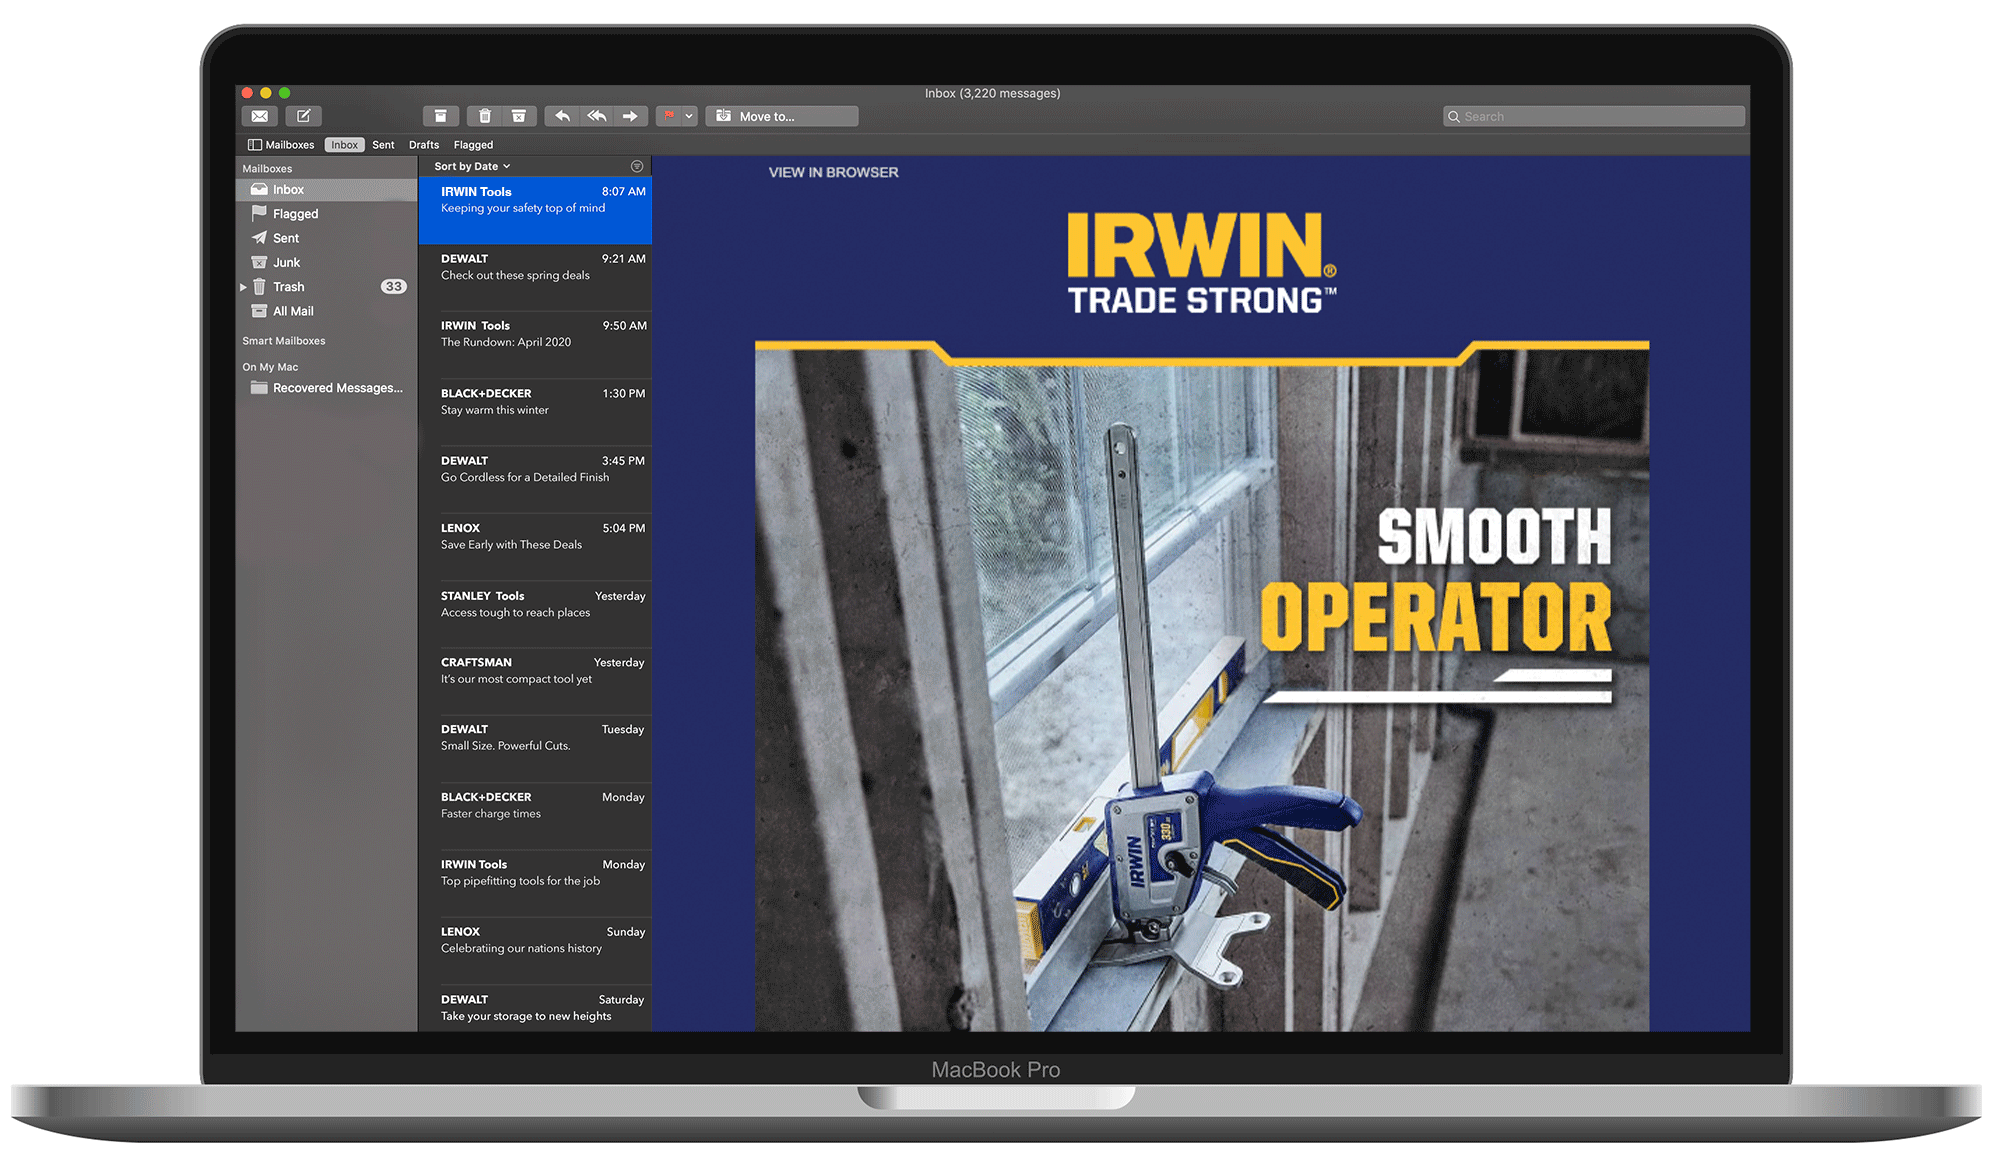This screenshot has width=1992, height=1175.
Task: Forward the selected email
Action: (630, 116)
